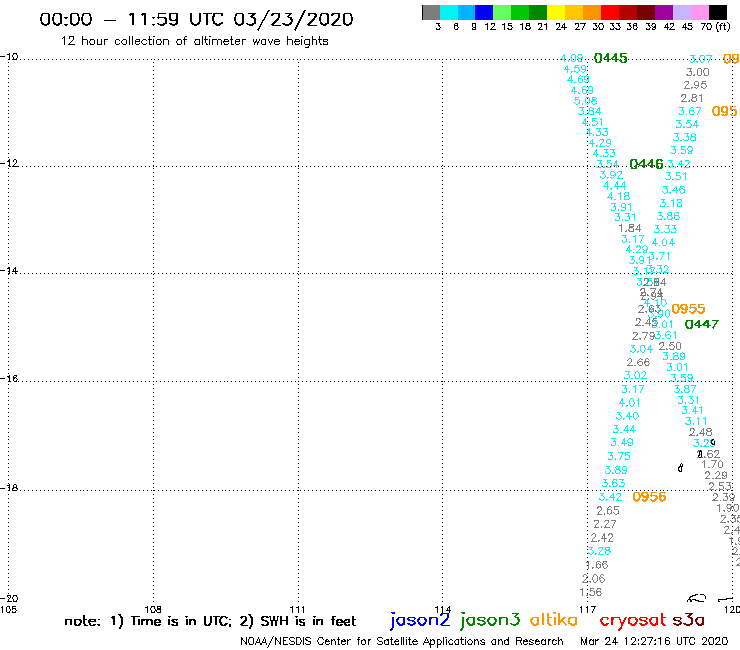Click the gray wave height value '3.00'
Screen dimensions: 740x650
[x=698, y=72]
